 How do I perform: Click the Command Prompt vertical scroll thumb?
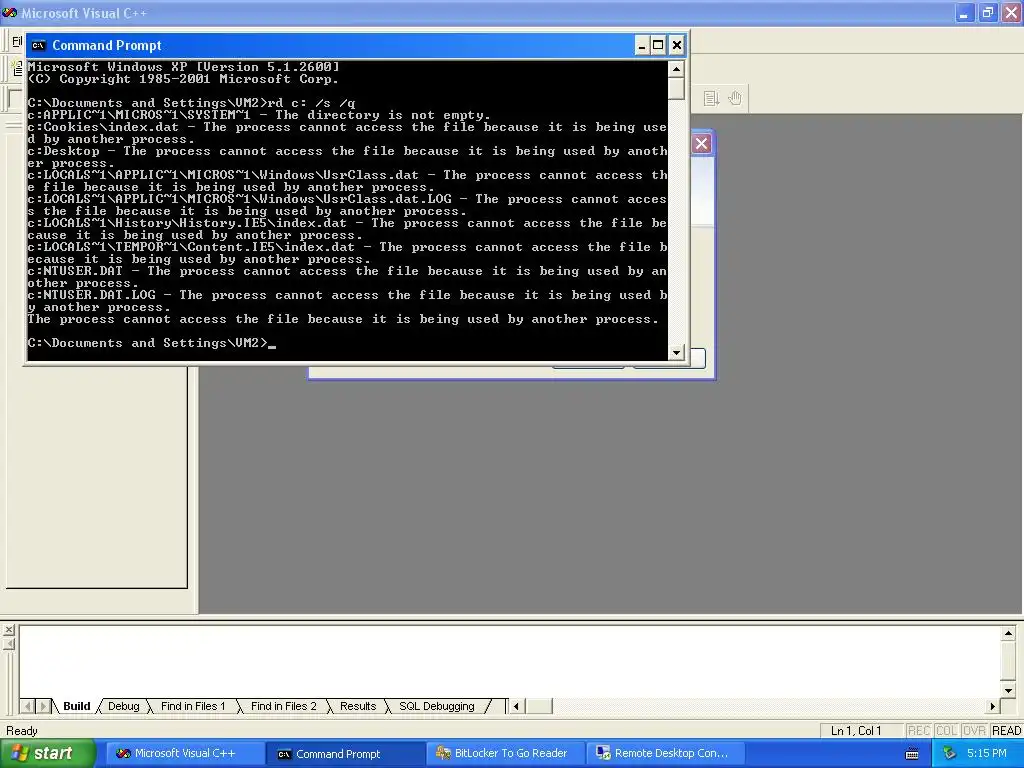tap(677, 88)
